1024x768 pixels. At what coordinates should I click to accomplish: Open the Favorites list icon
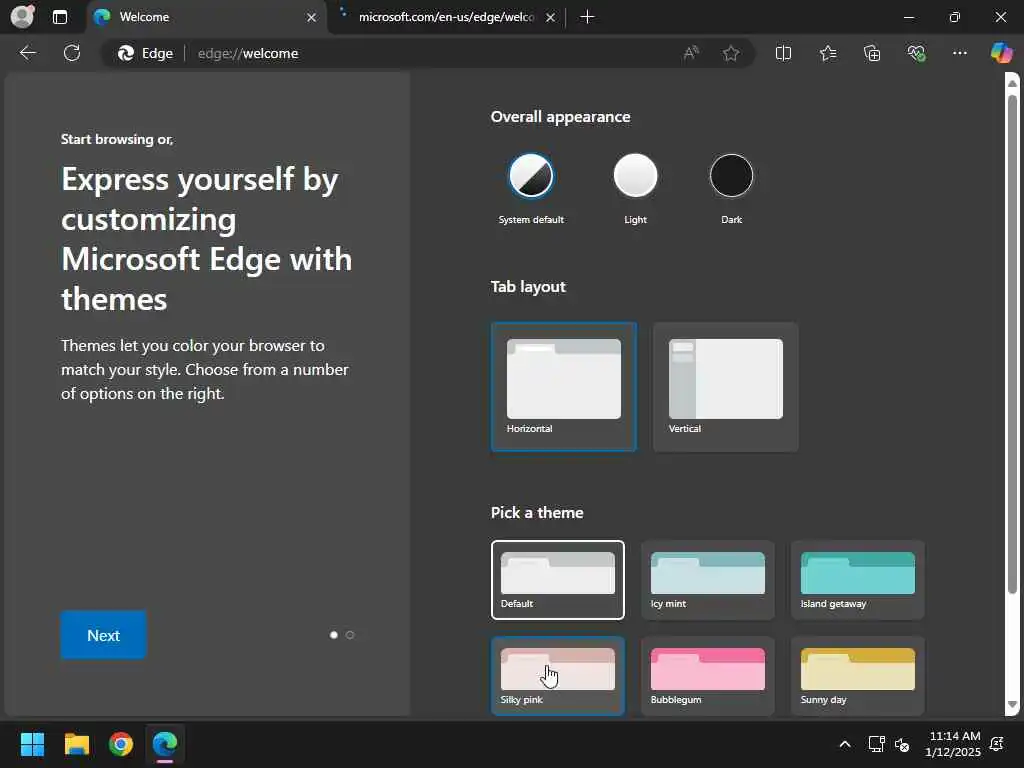pyautogui.click(x=827, y=54)
